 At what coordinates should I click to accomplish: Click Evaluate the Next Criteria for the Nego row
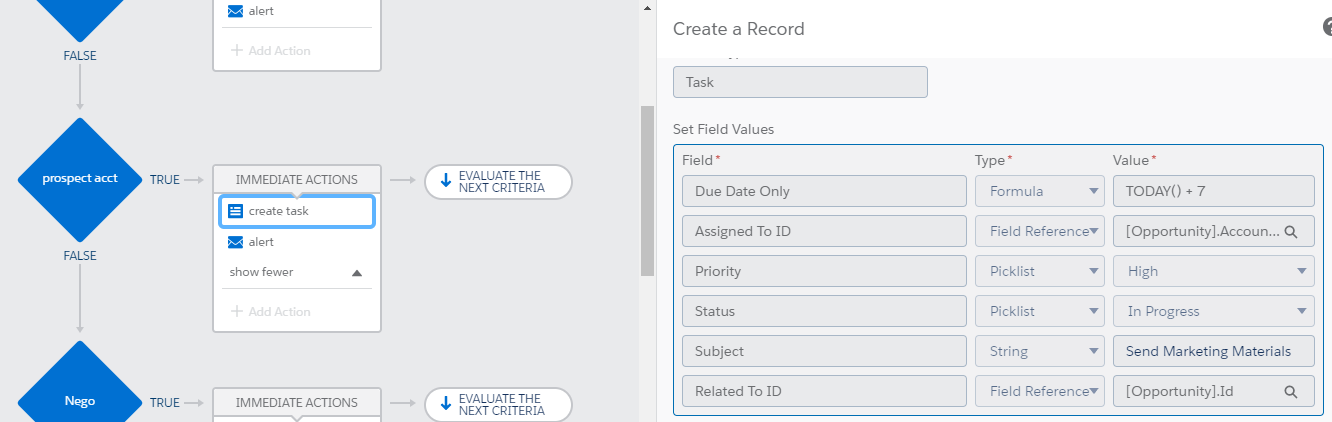coord(498,404)
